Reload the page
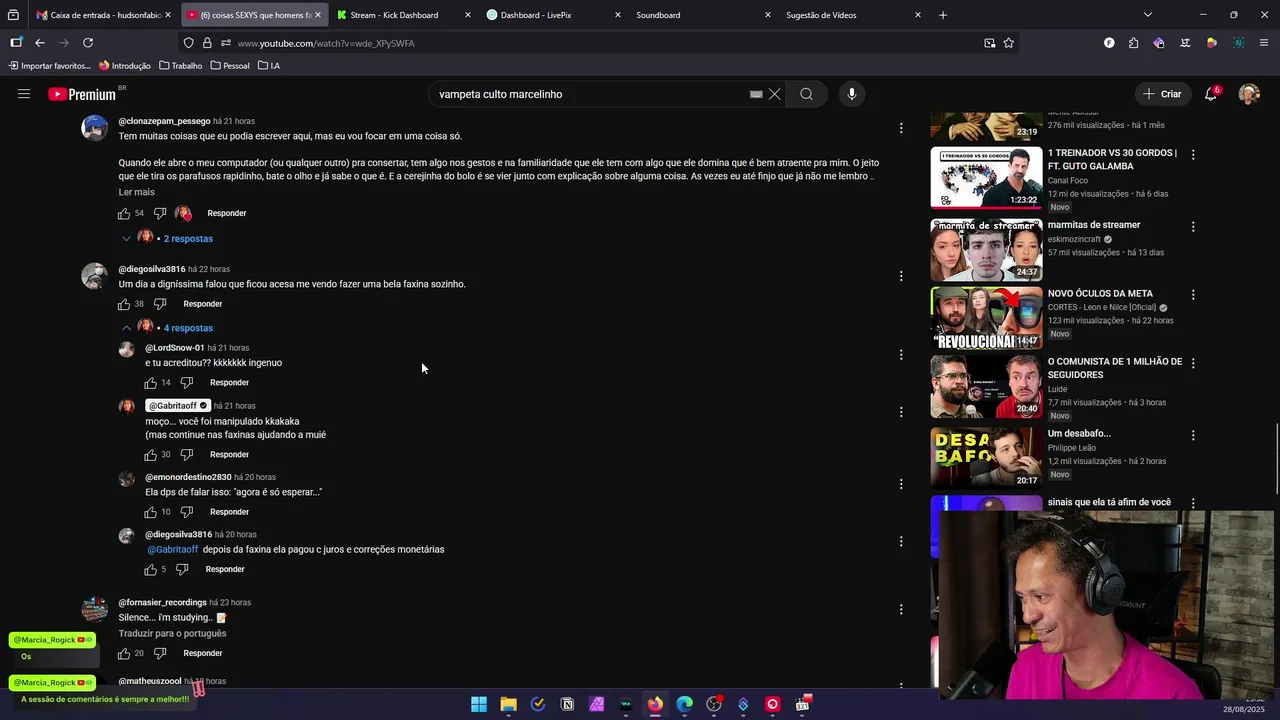This screenshot has height=720, width=1280. click(88, 43)
